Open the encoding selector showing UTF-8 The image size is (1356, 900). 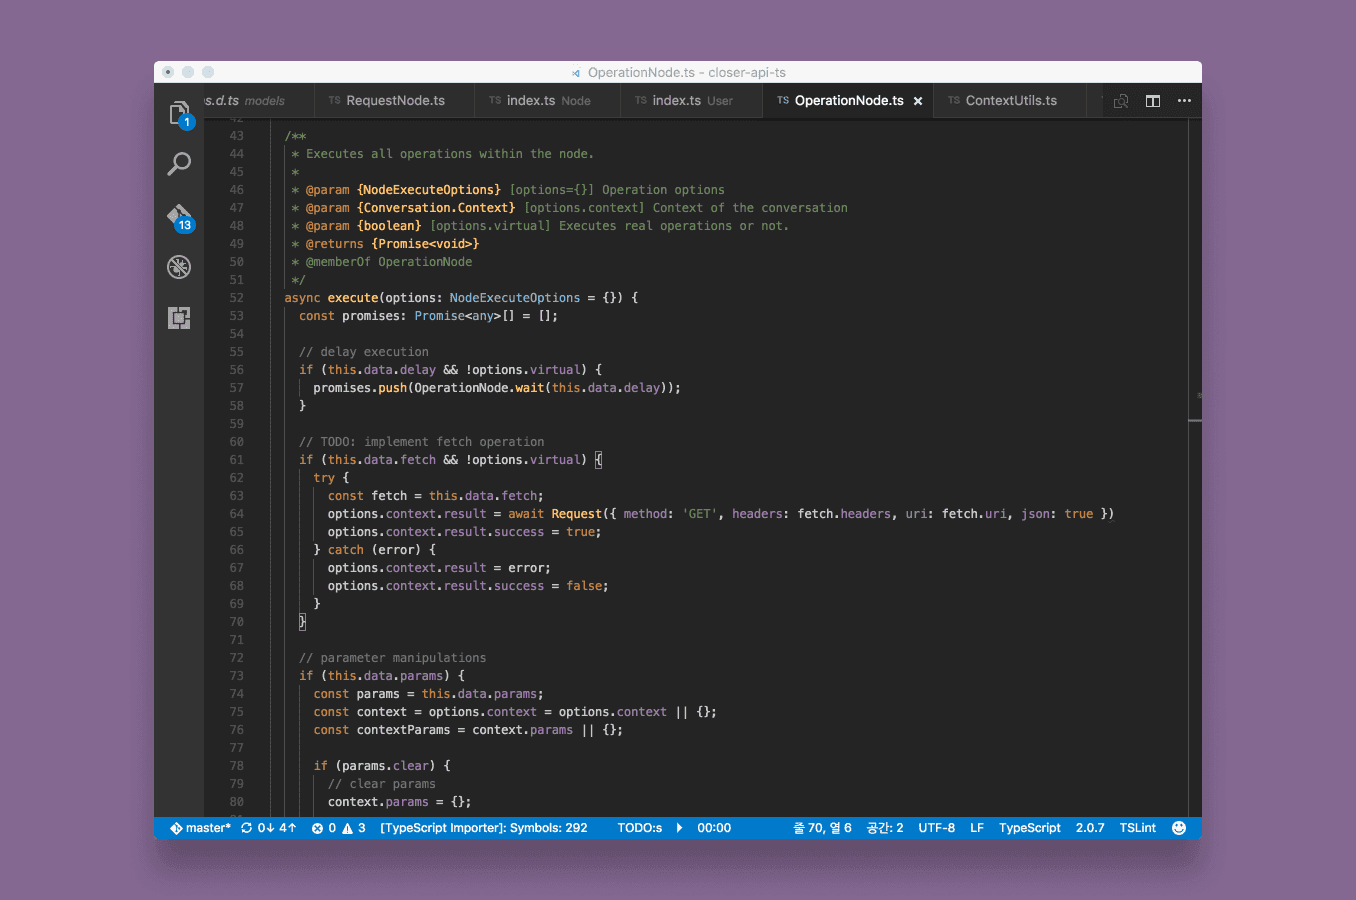pyautogui.click(x=936, y=828)
